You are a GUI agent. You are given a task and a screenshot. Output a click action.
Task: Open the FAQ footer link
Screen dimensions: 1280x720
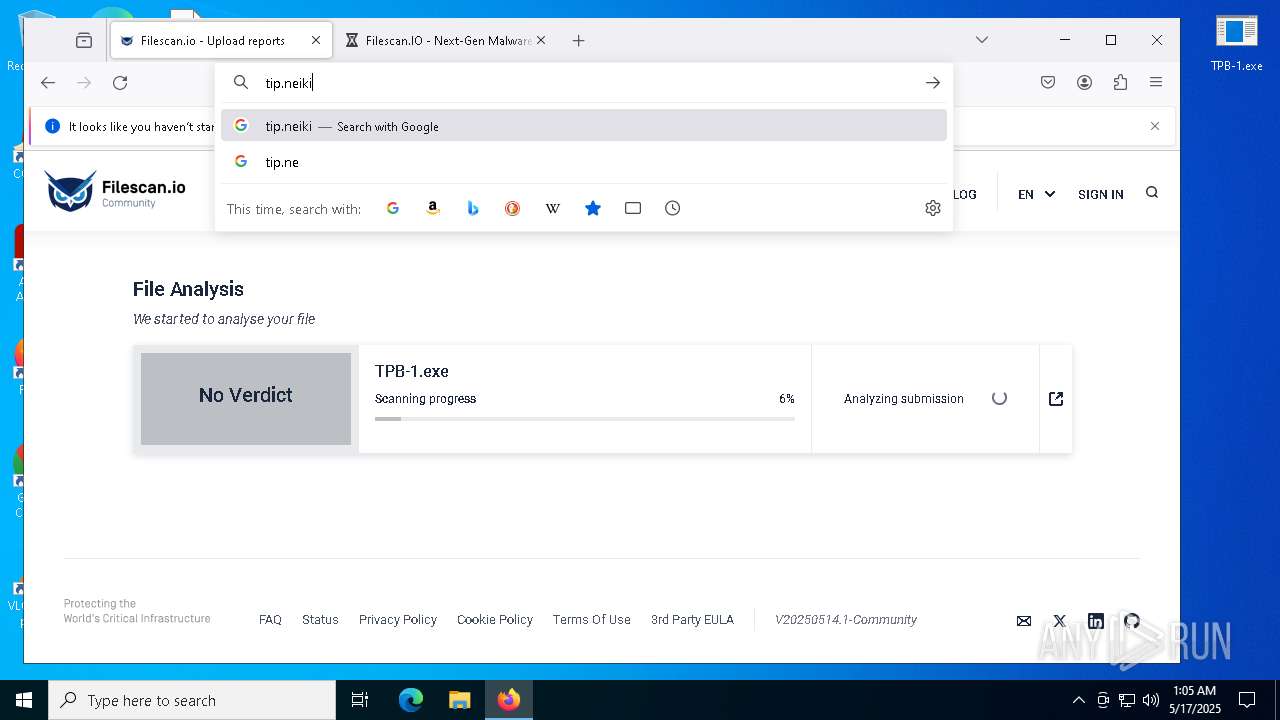[270, 619]
